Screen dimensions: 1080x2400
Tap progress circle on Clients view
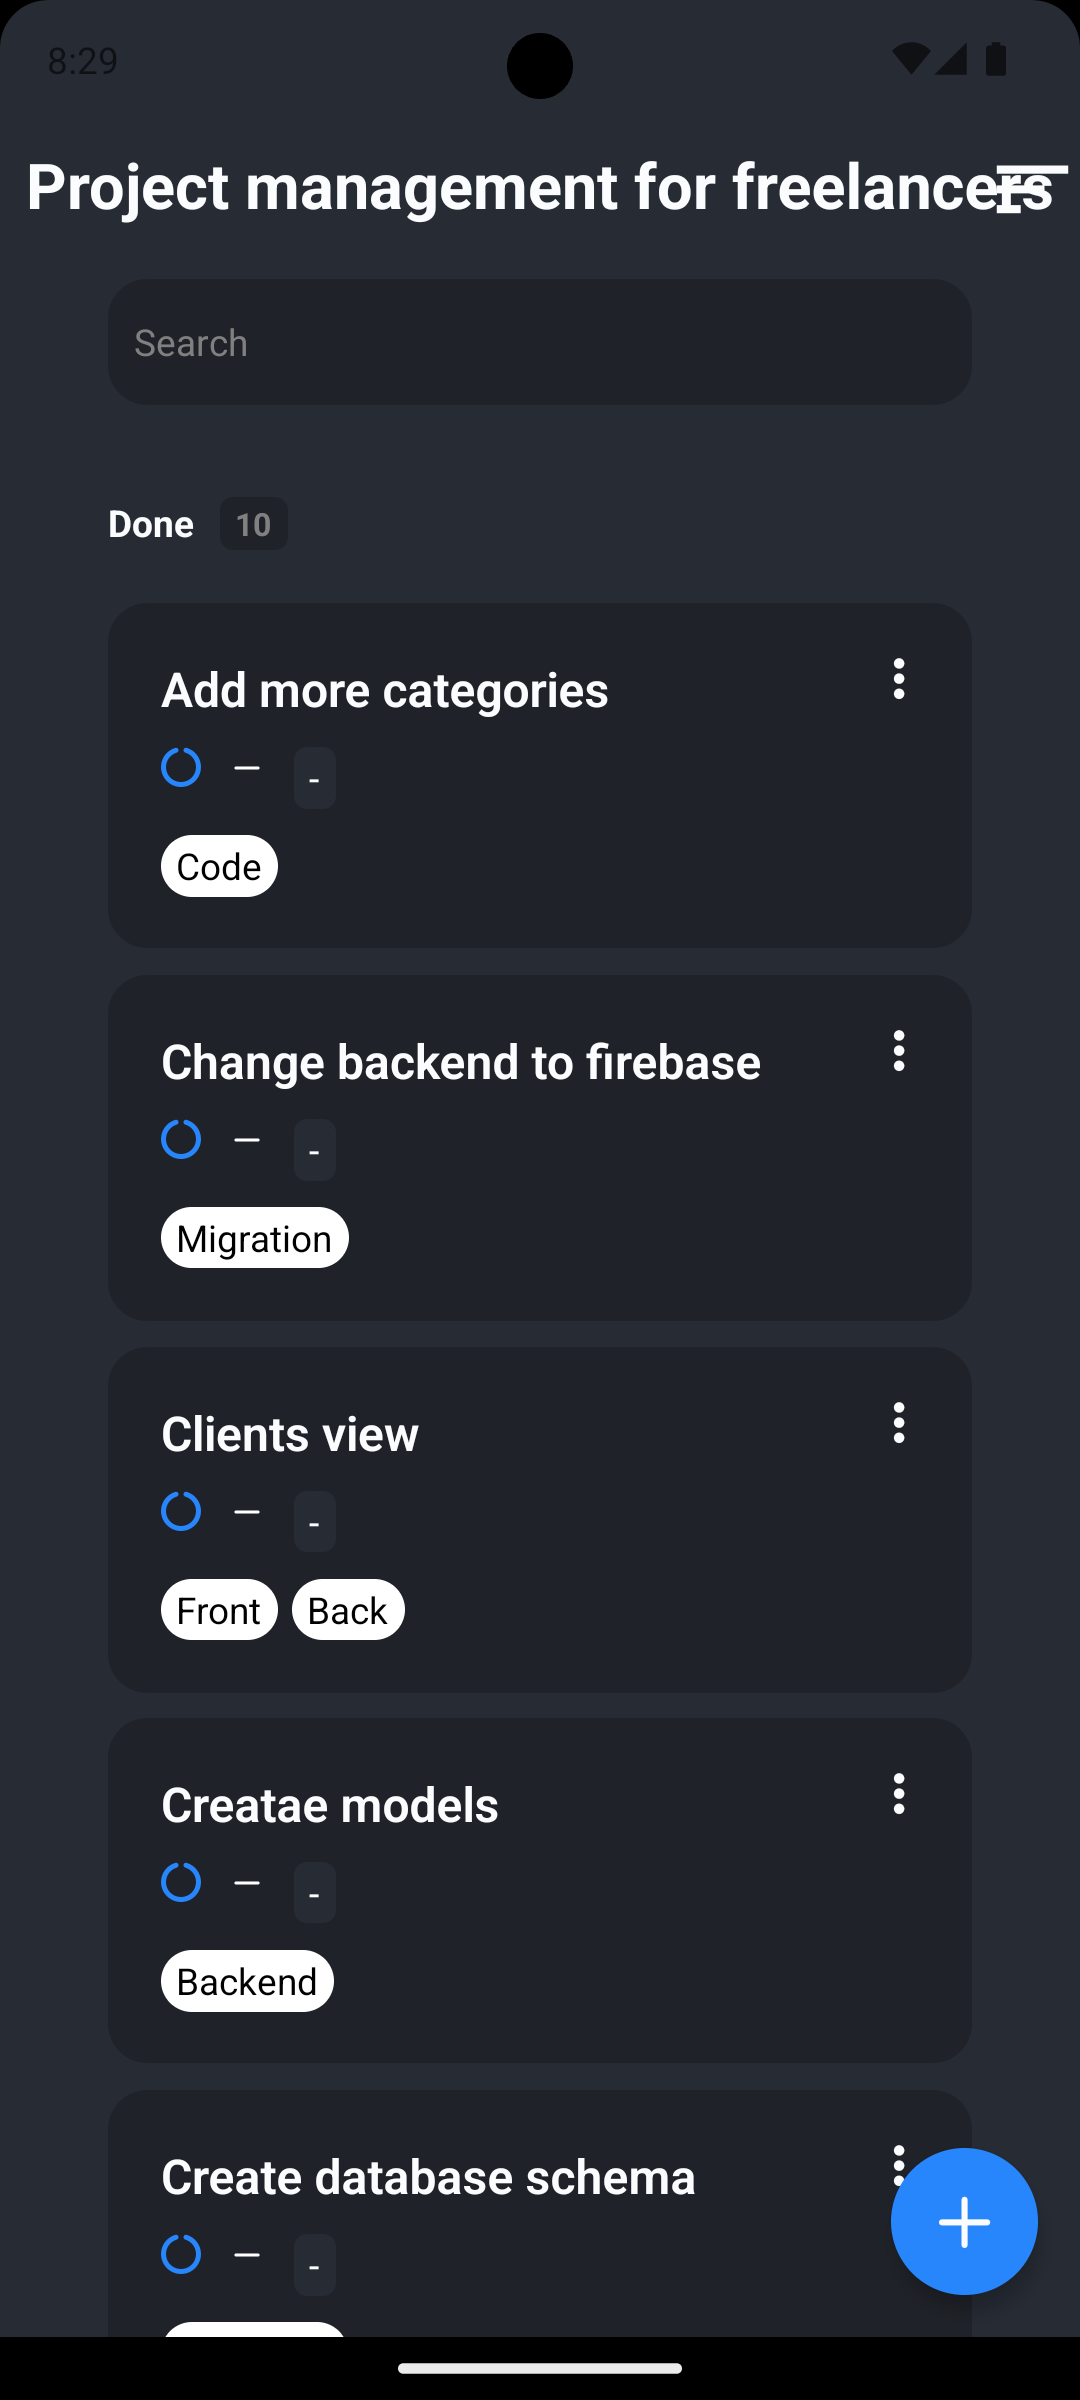point(181,1511)
